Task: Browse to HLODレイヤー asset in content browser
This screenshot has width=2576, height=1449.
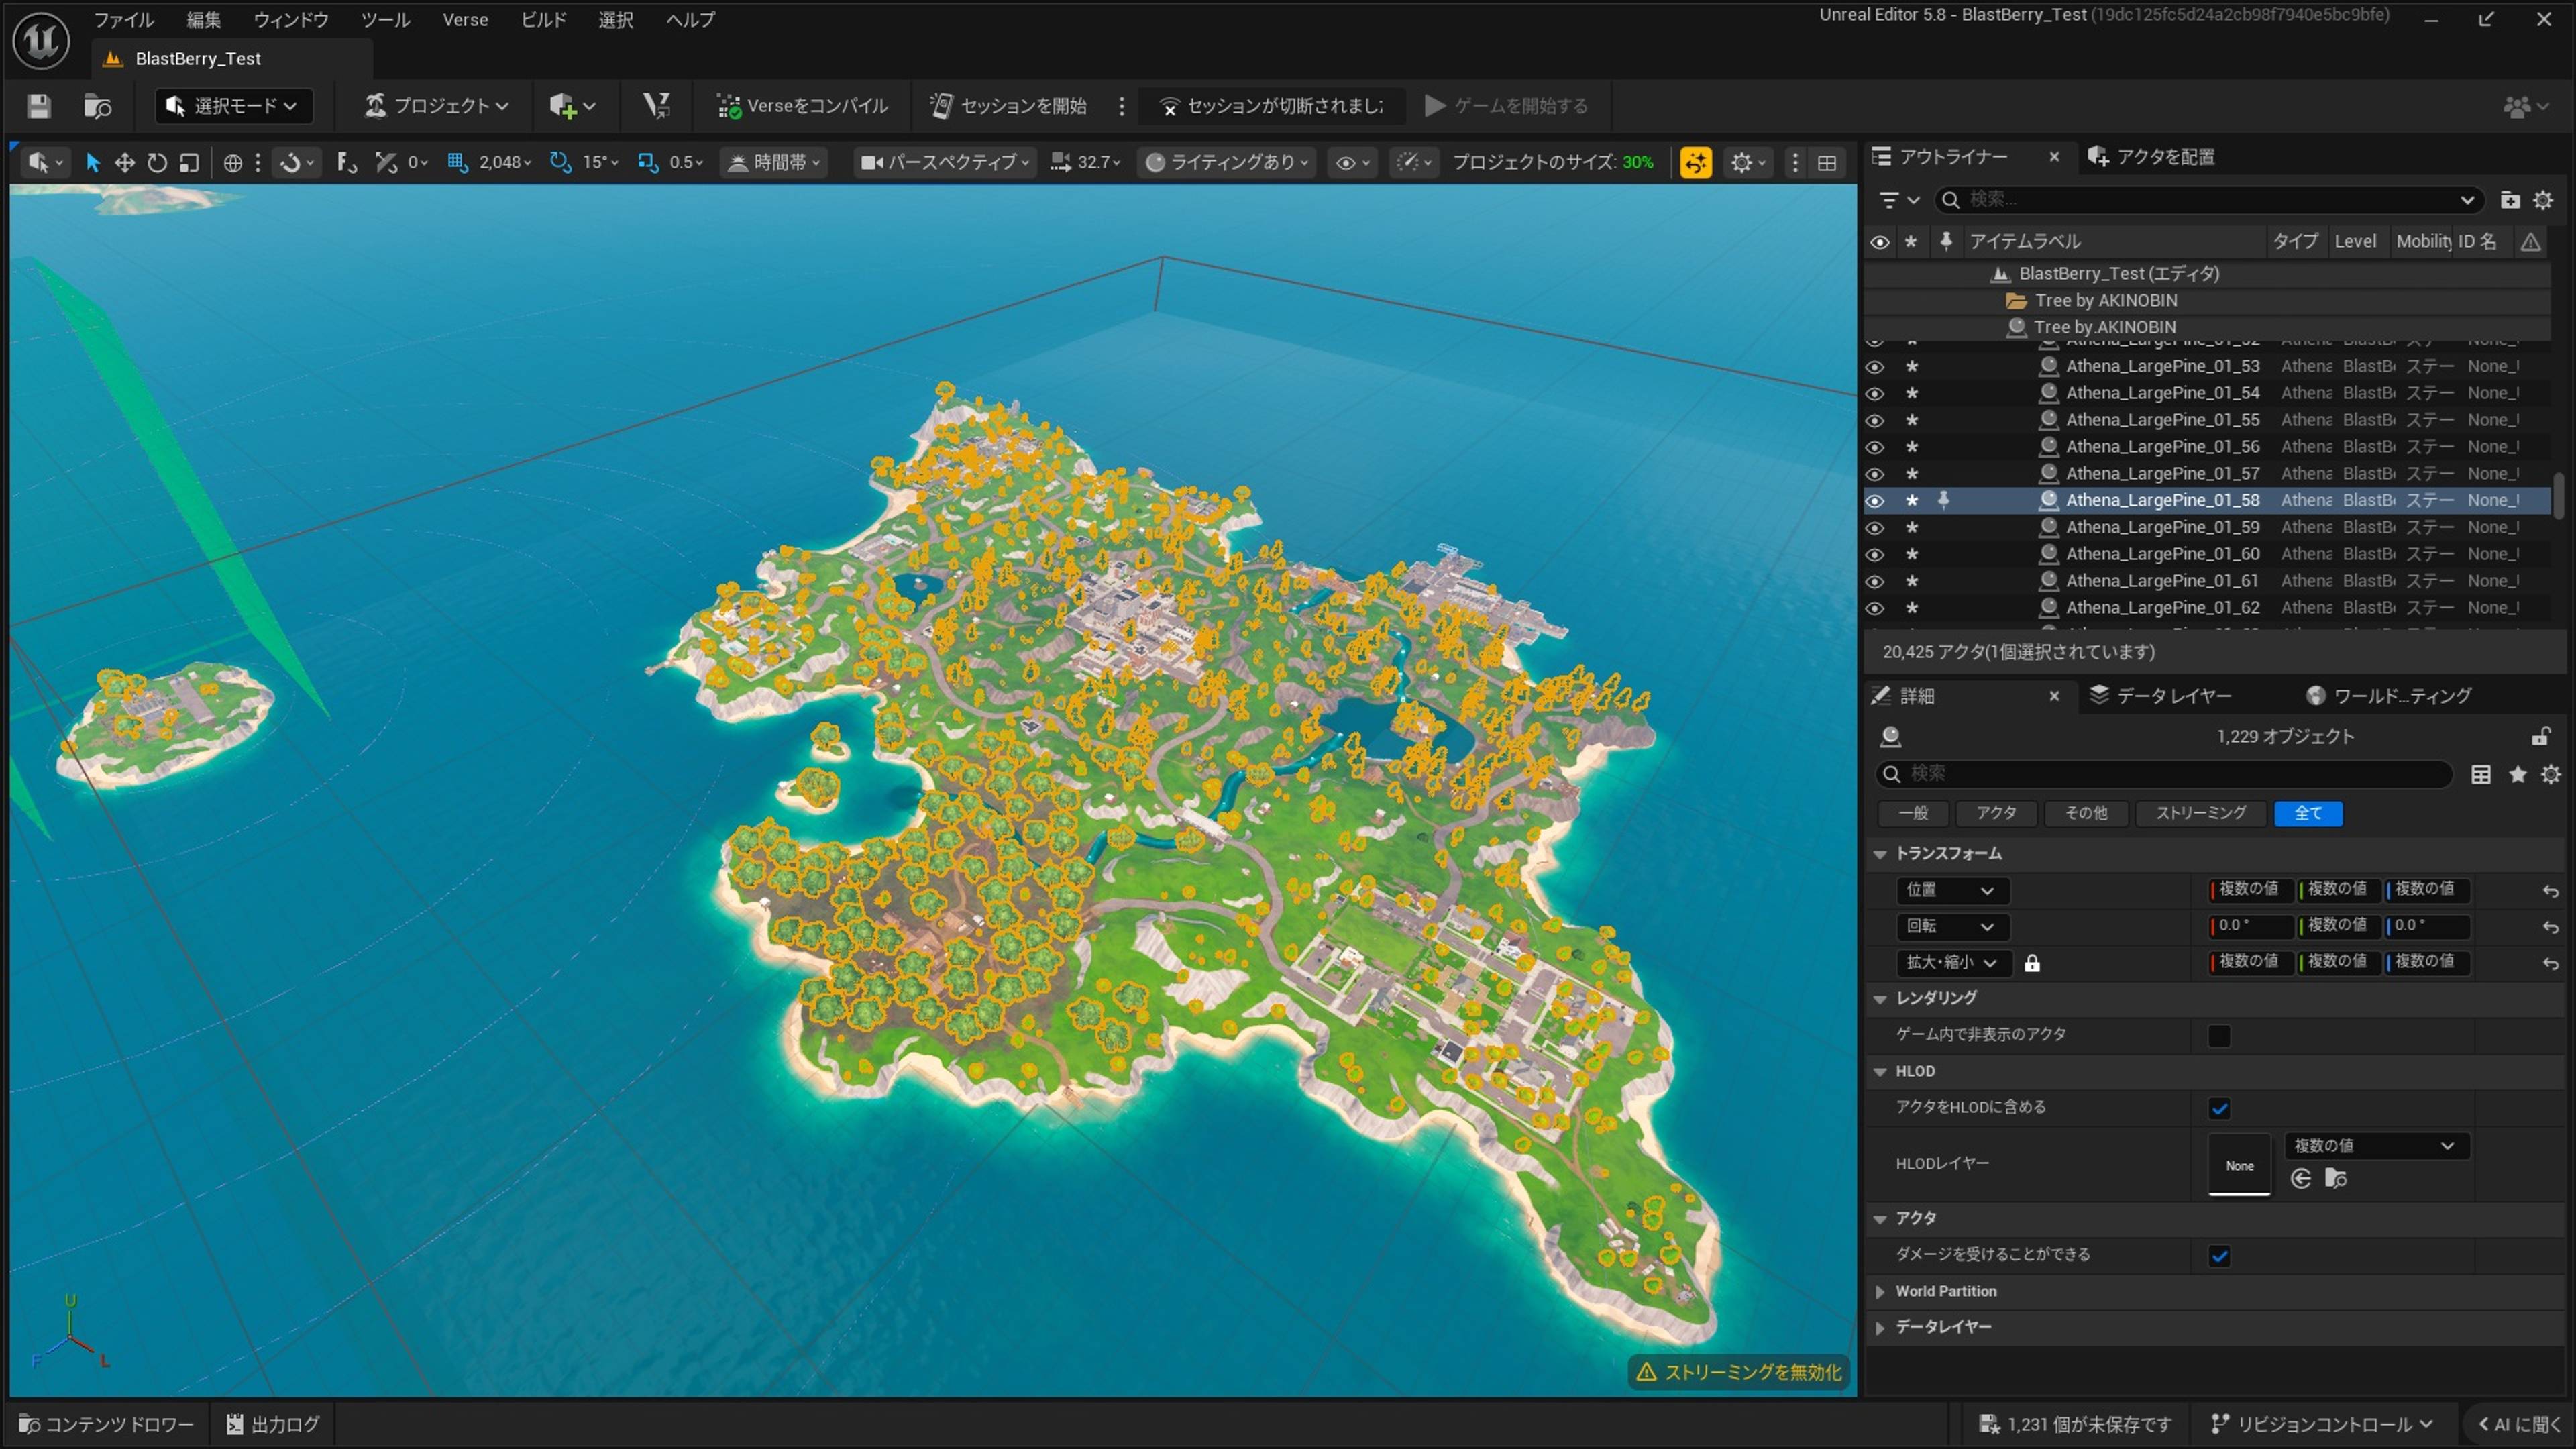Action: [2336, 1178]
